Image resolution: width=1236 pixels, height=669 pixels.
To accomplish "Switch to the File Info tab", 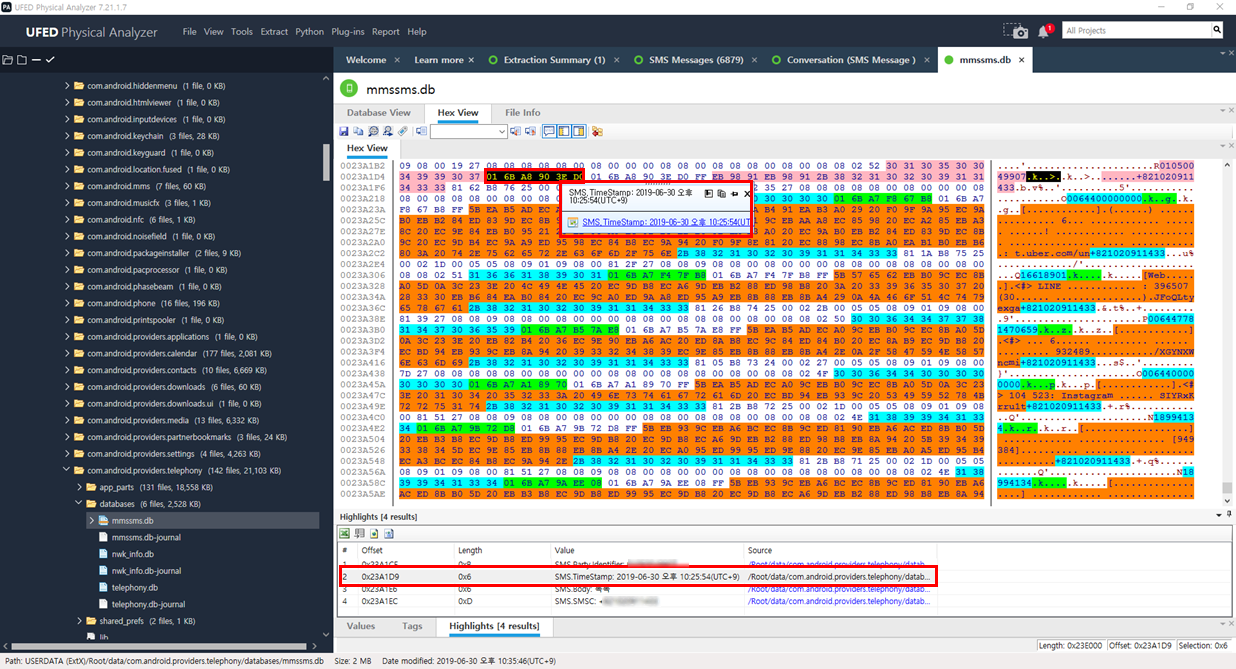I will [x=523, y=113].
